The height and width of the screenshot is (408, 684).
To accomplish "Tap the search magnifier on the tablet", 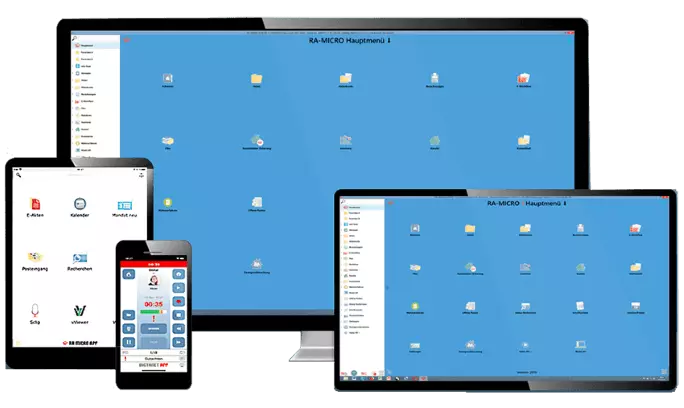I will (18, 175).
